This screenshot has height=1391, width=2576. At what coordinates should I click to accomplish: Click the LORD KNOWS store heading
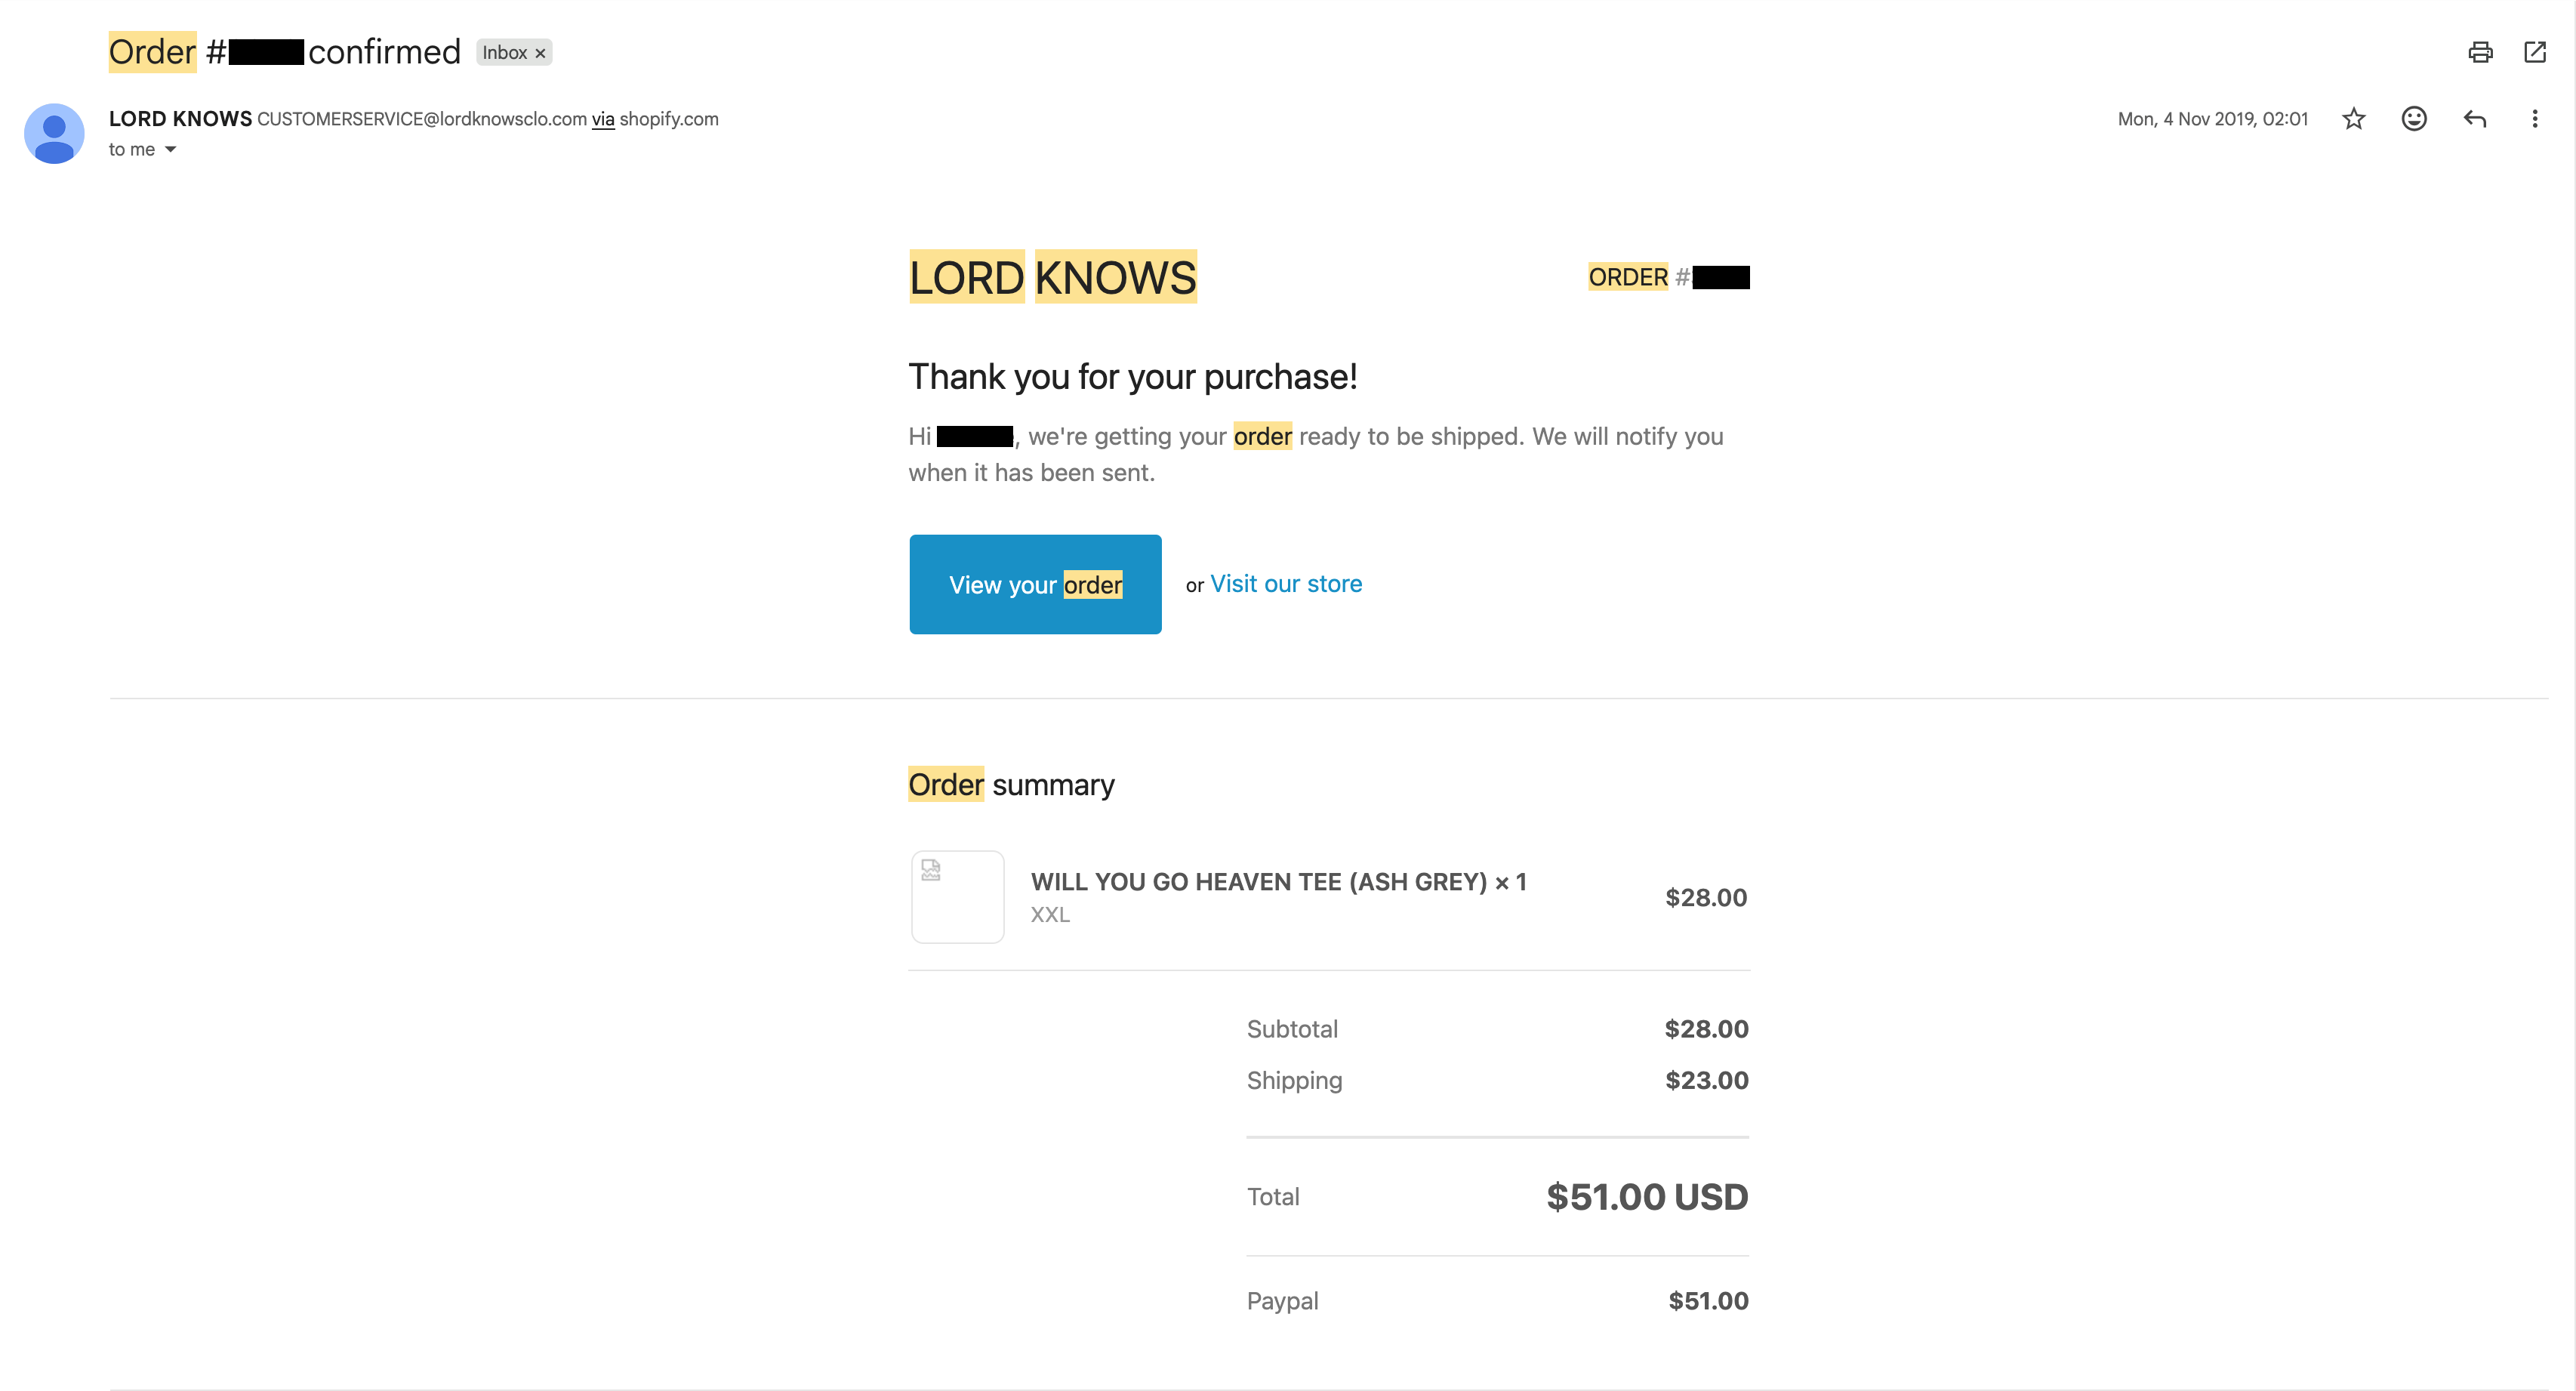1052,277
